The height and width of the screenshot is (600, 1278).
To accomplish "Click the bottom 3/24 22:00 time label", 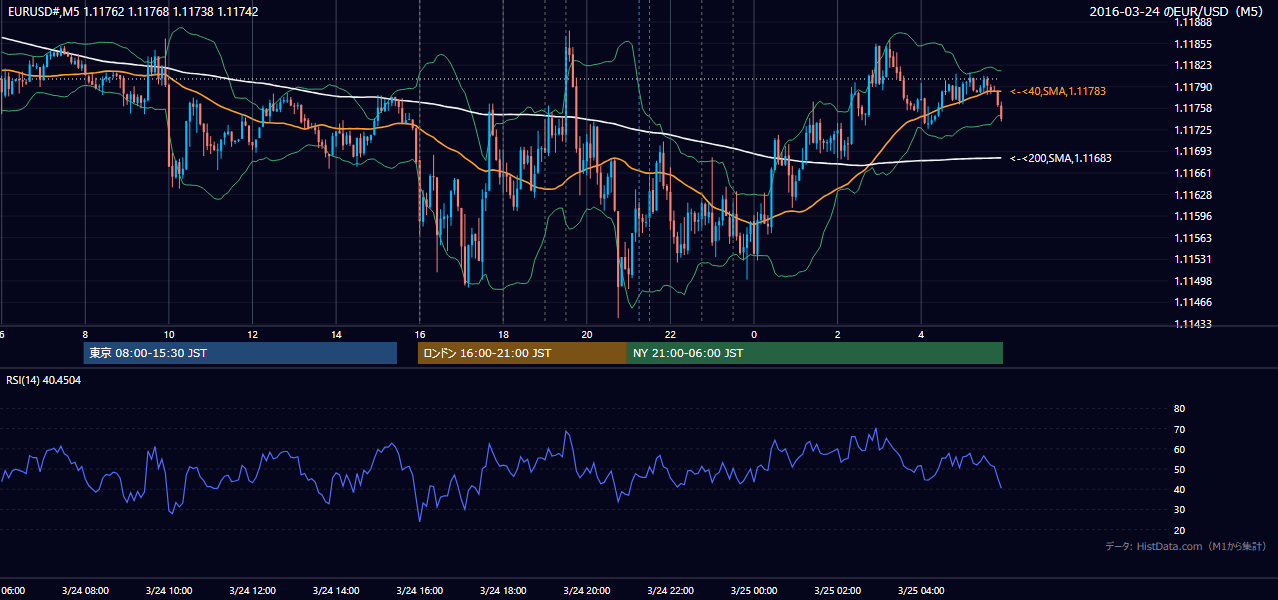I will pos(670,591).
